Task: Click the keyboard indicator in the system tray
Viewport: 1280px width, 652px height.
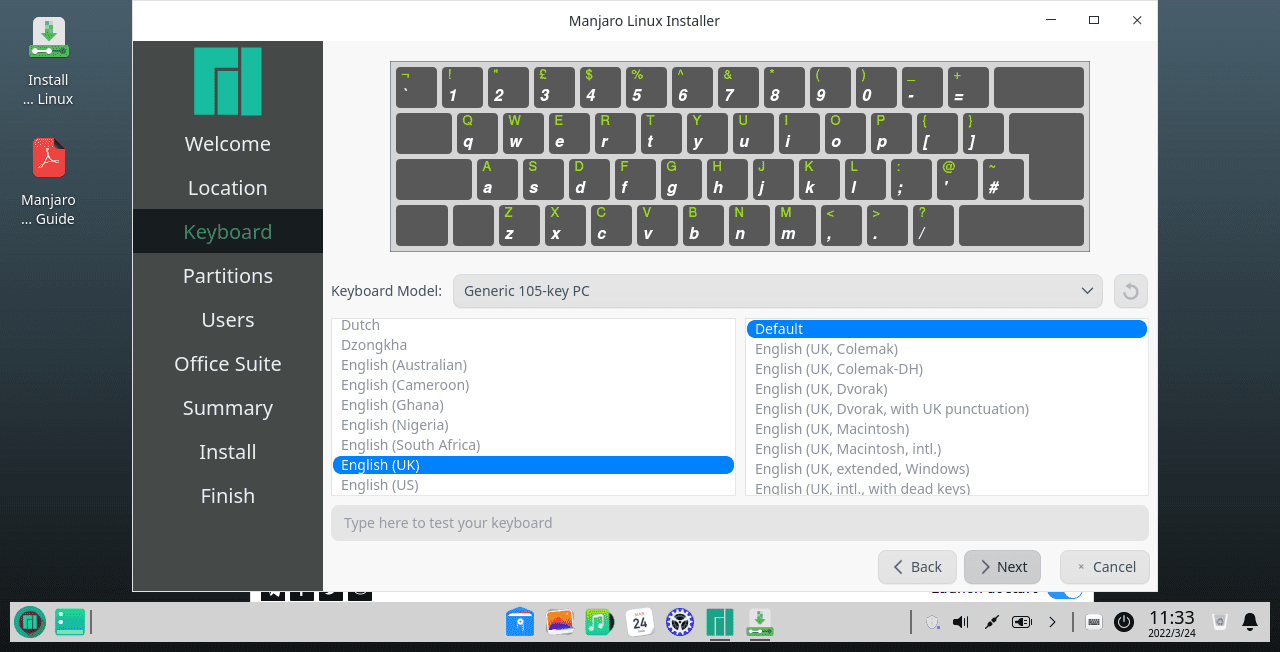Action: pos(1094,622)
